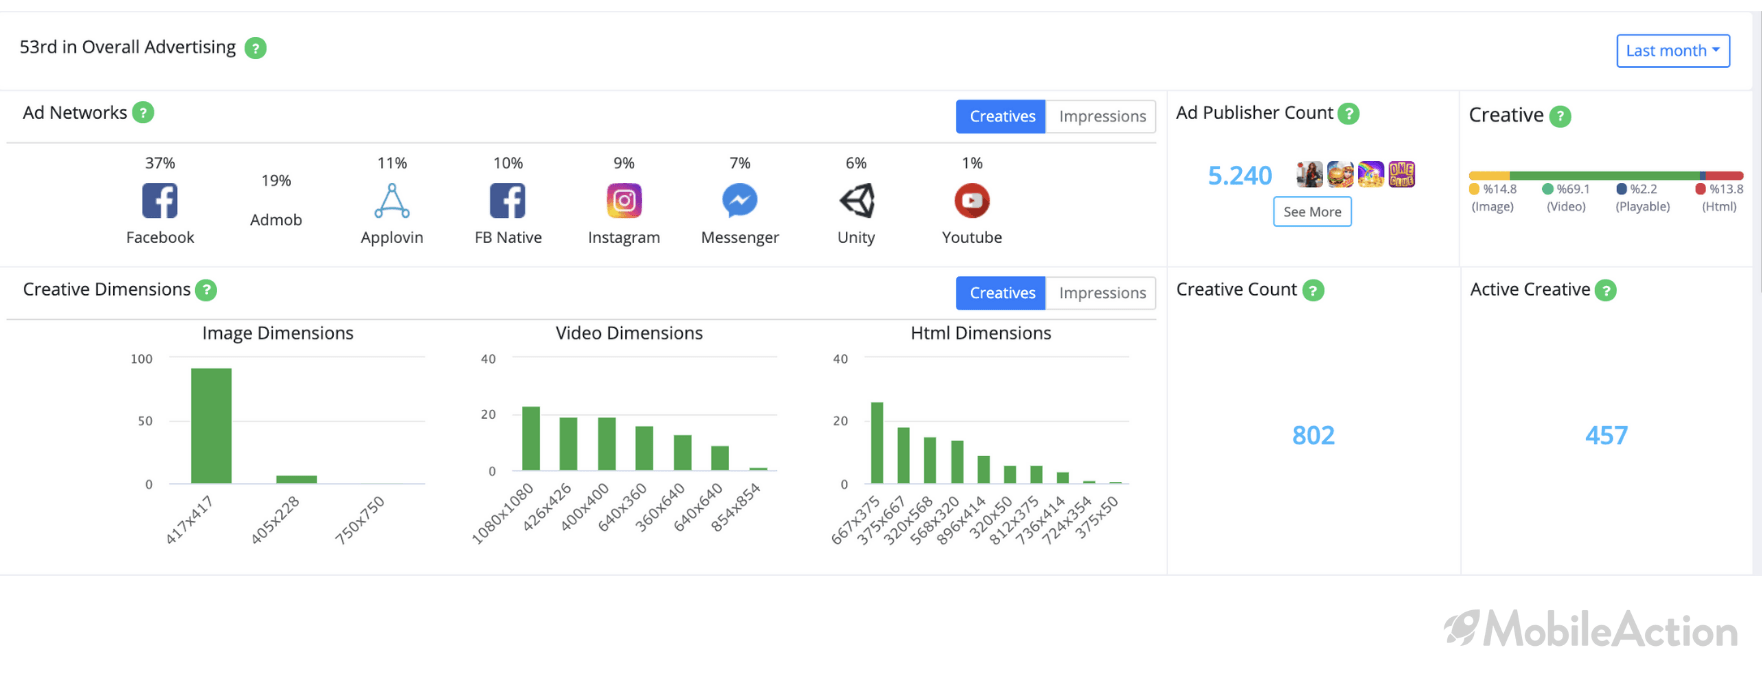The width and height of the screenshot is (1762, 698).
Task: Click the 37% Facebook share value
Action: click(x=160, y=163)
